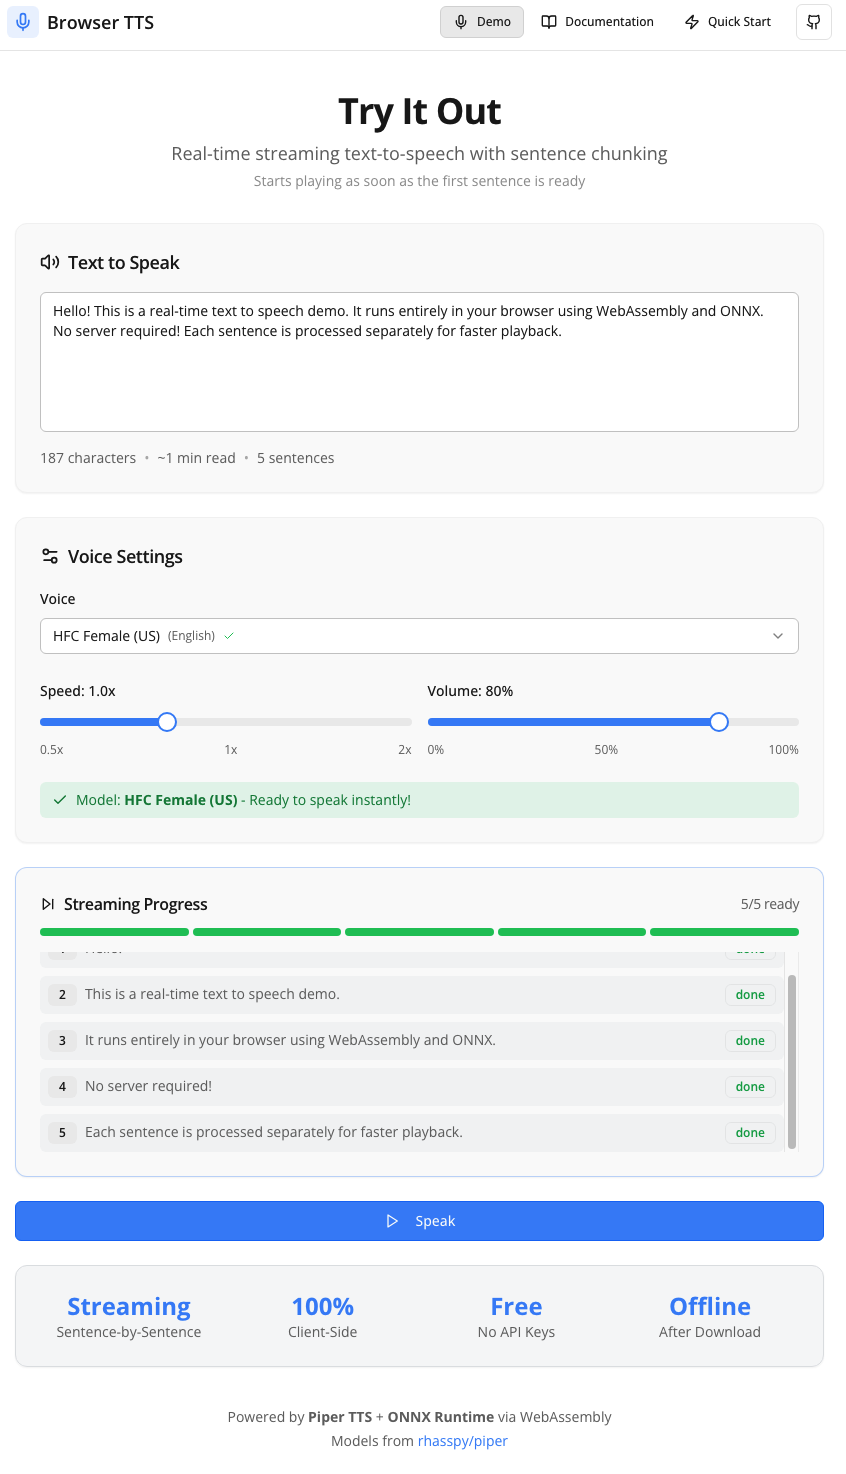Go to the Quick Start tab

(728, 22)
